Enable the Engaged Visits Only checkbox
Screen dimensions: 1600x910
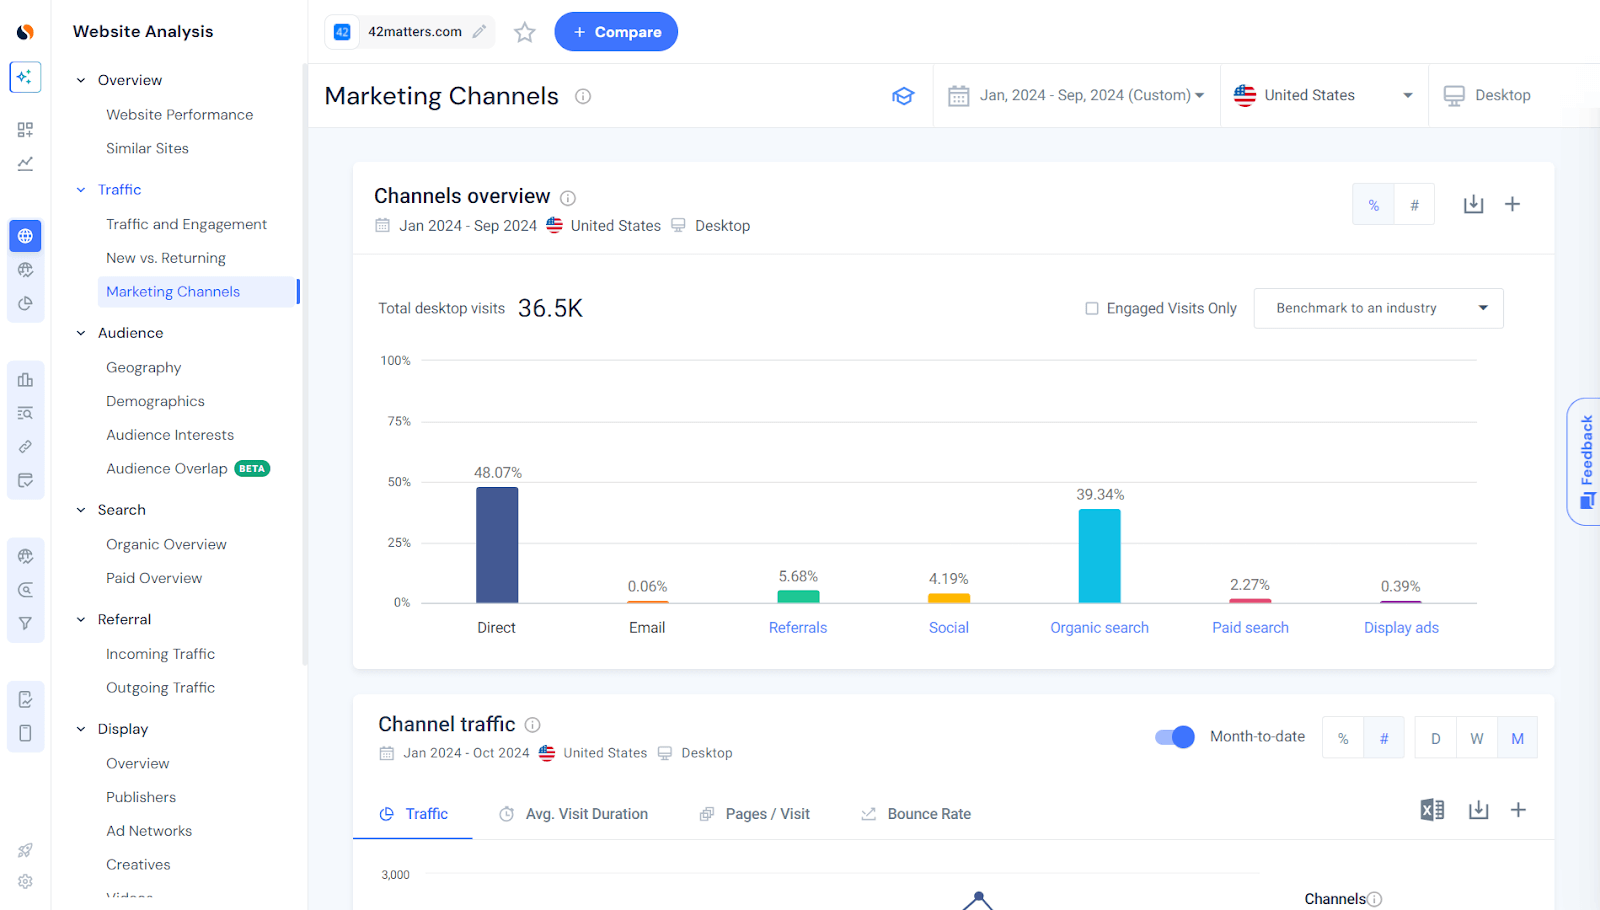click(1092, 309)
